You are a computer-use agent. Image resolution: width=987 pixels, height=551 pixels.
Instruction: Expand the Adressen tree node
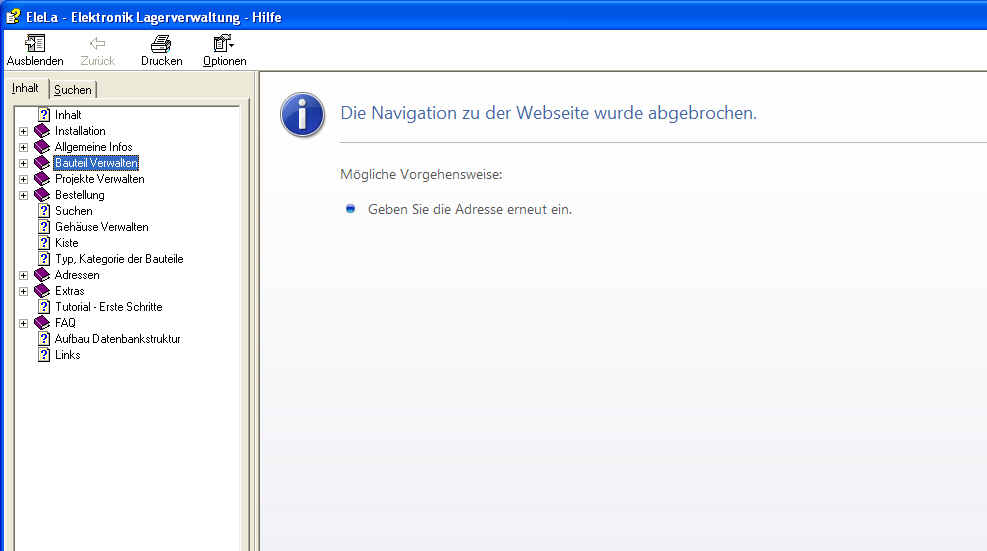[x=23, y=276]
